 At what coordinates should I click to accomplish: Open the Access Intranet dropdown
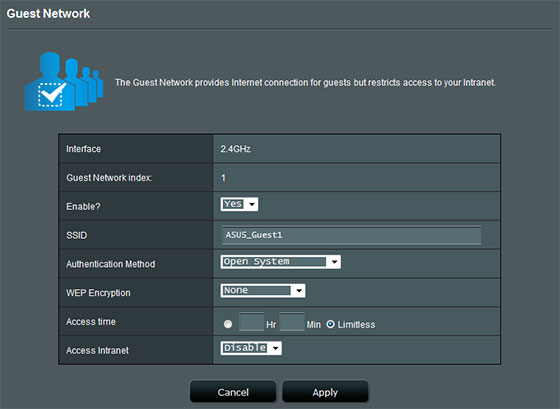coord(251,348)
